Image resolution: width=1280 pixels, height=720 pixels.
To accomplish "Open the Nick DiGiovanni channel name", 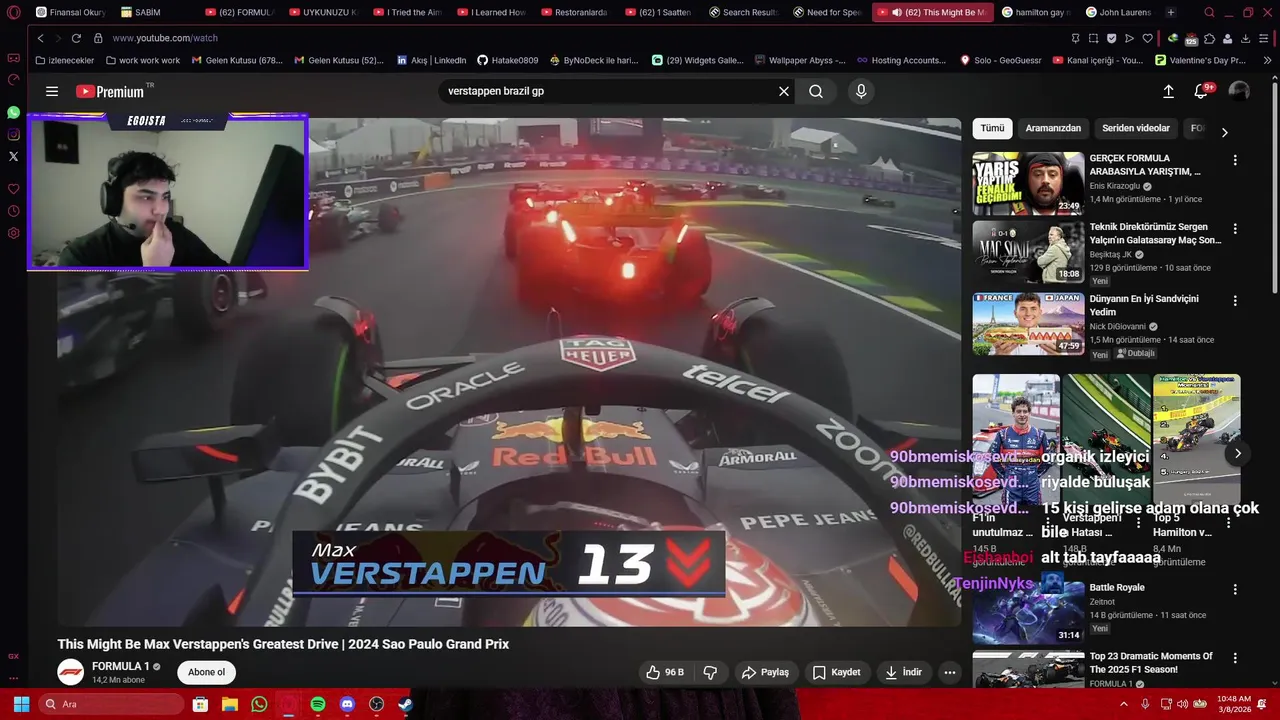I will click(1117, 327).
